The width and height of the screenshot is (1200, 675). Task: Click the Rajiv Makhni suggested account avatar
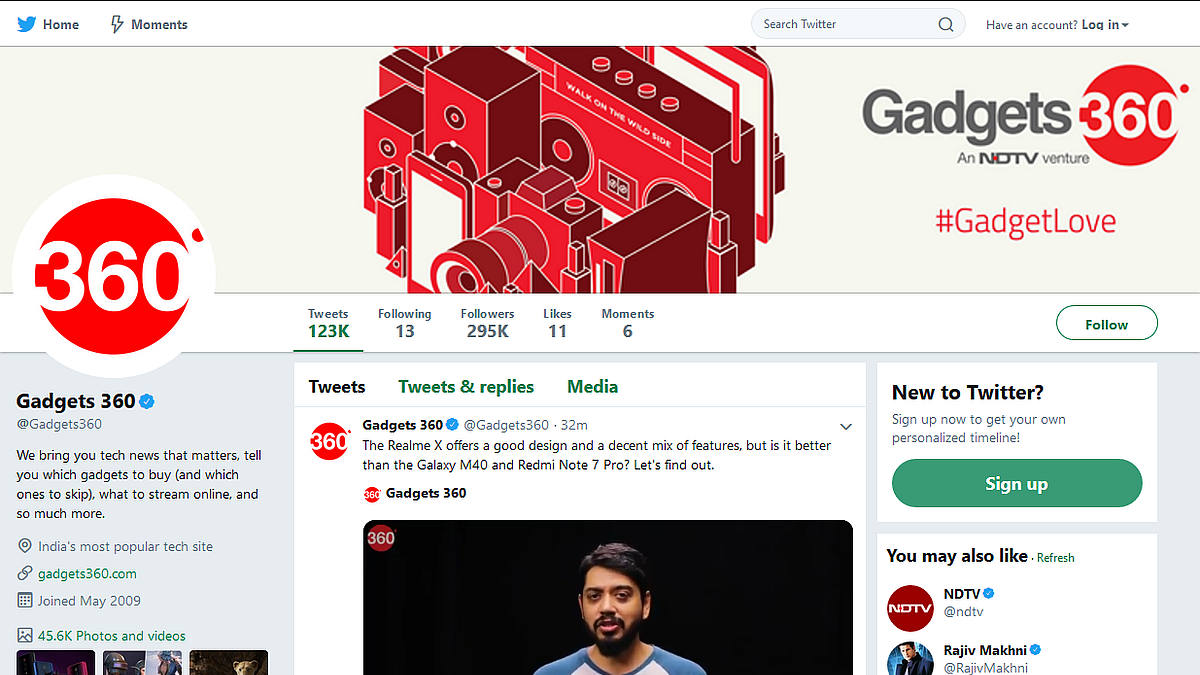point(910,658)
